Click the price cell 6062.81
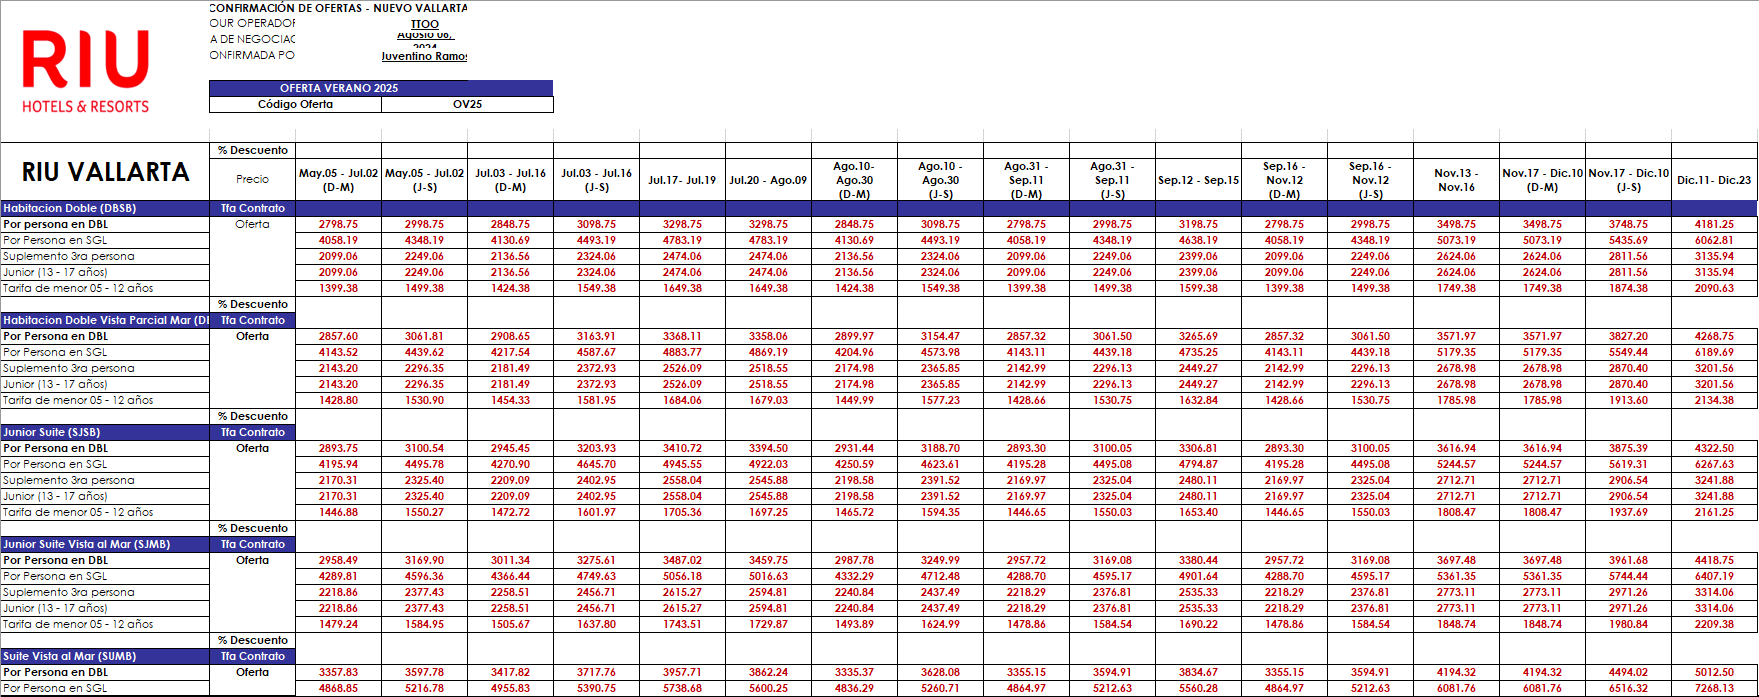This screenshot has height=697, width=1759. (x=1714, y=240)
